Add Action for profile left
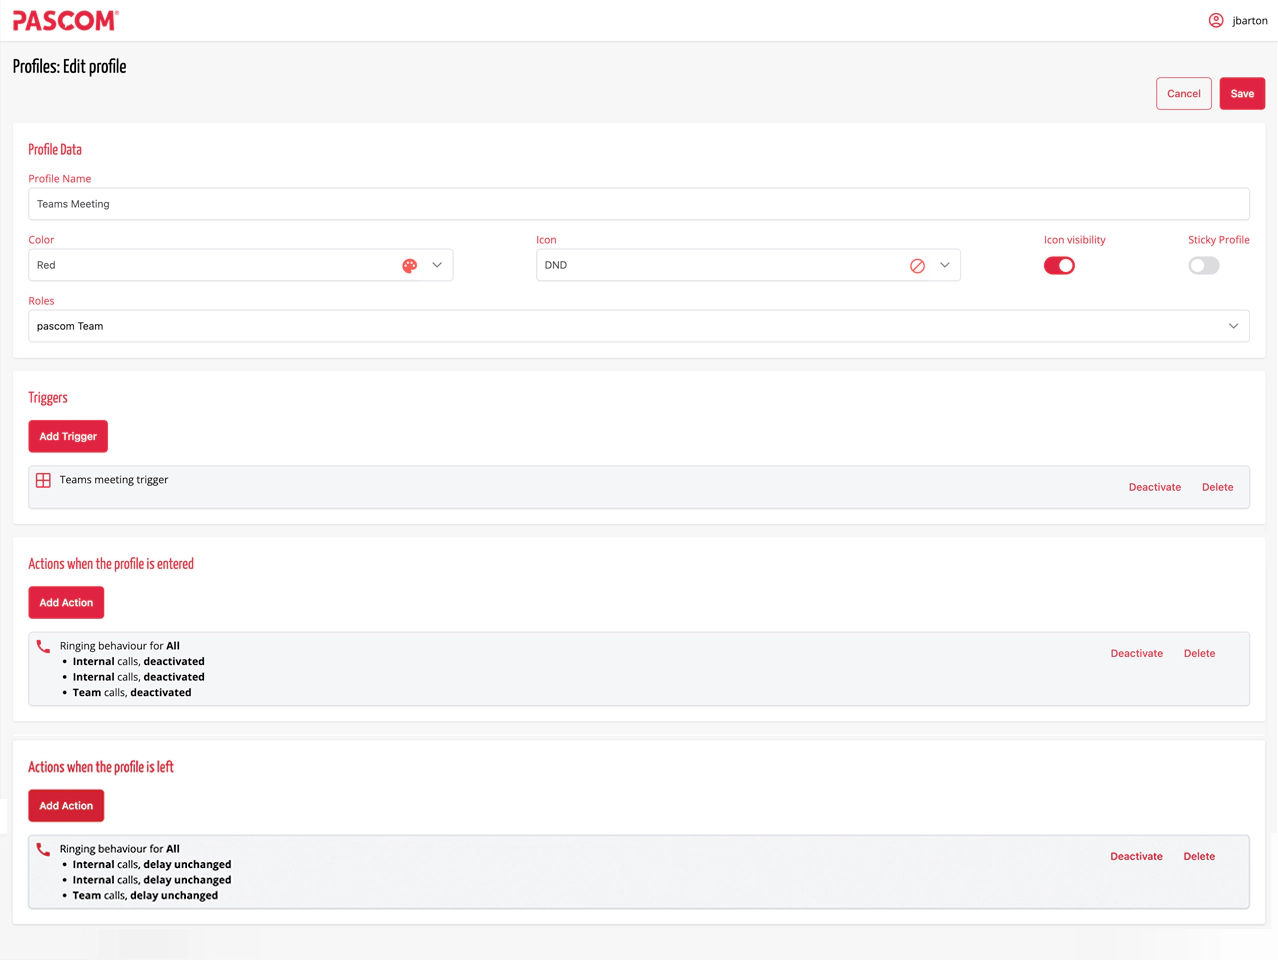Viewport: 1278px width, 960px height. coord(66,805)
